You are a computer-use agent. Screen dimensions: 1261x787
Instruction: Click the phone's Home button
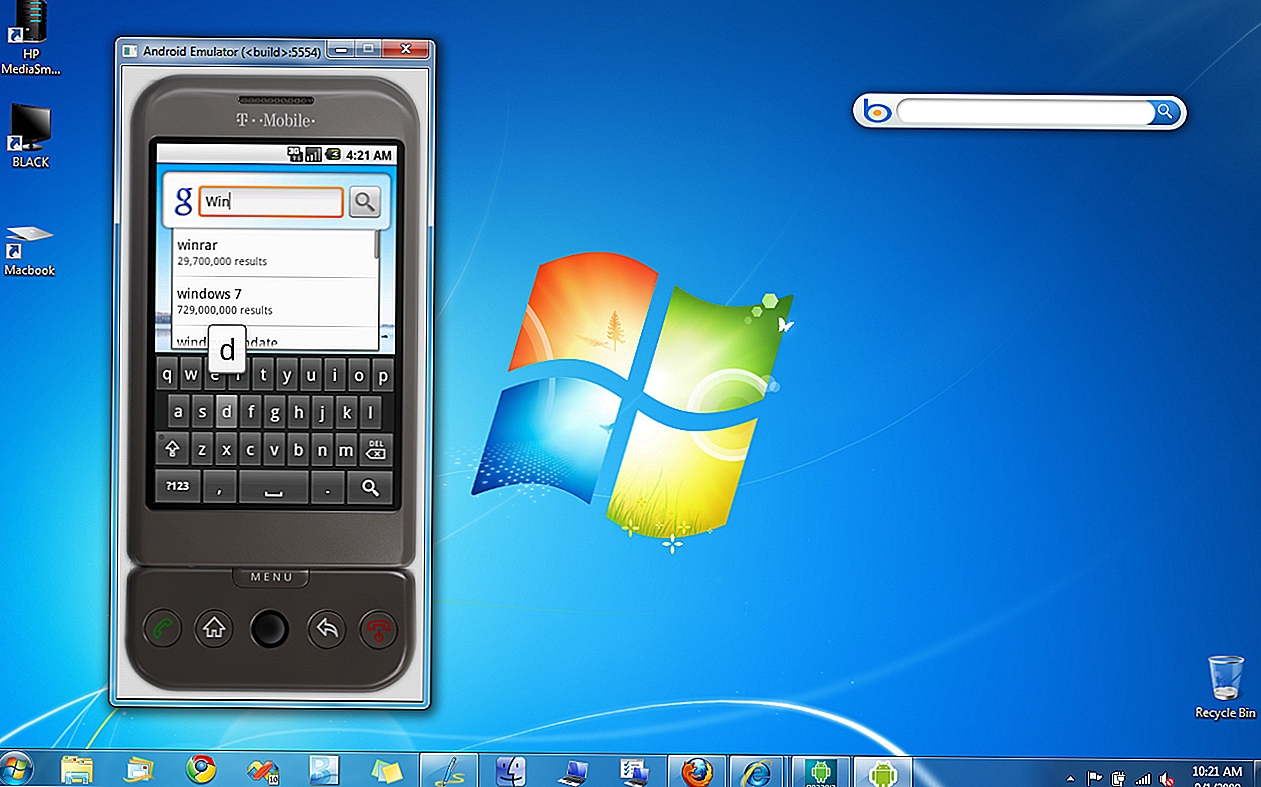tap(213, 629)
